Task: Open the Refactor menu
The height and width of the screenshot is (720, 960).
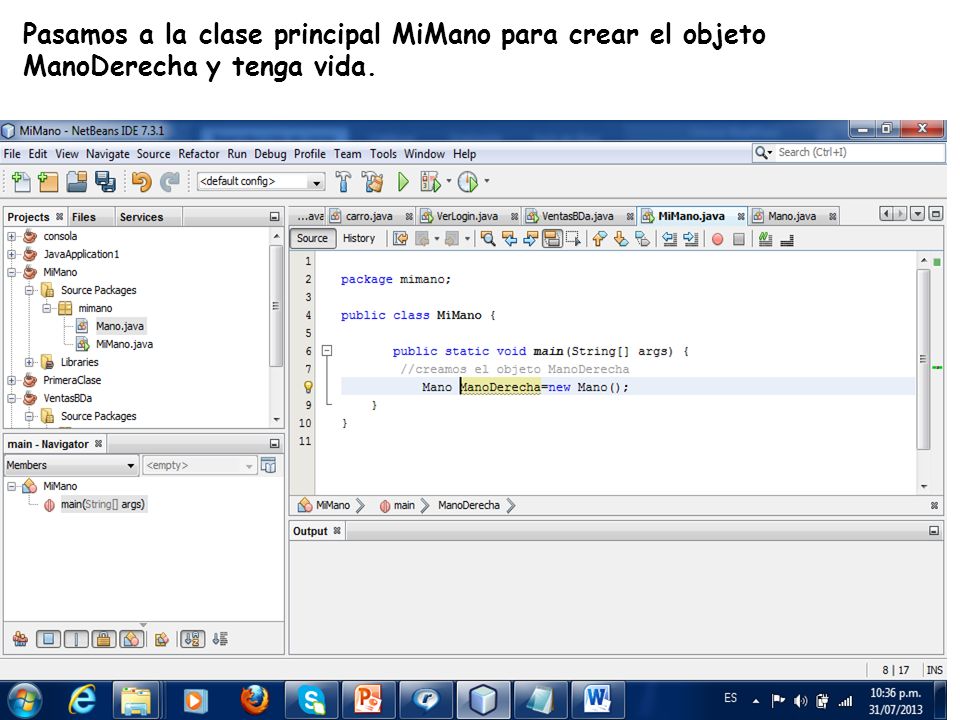Action: [x=198, y=154]
